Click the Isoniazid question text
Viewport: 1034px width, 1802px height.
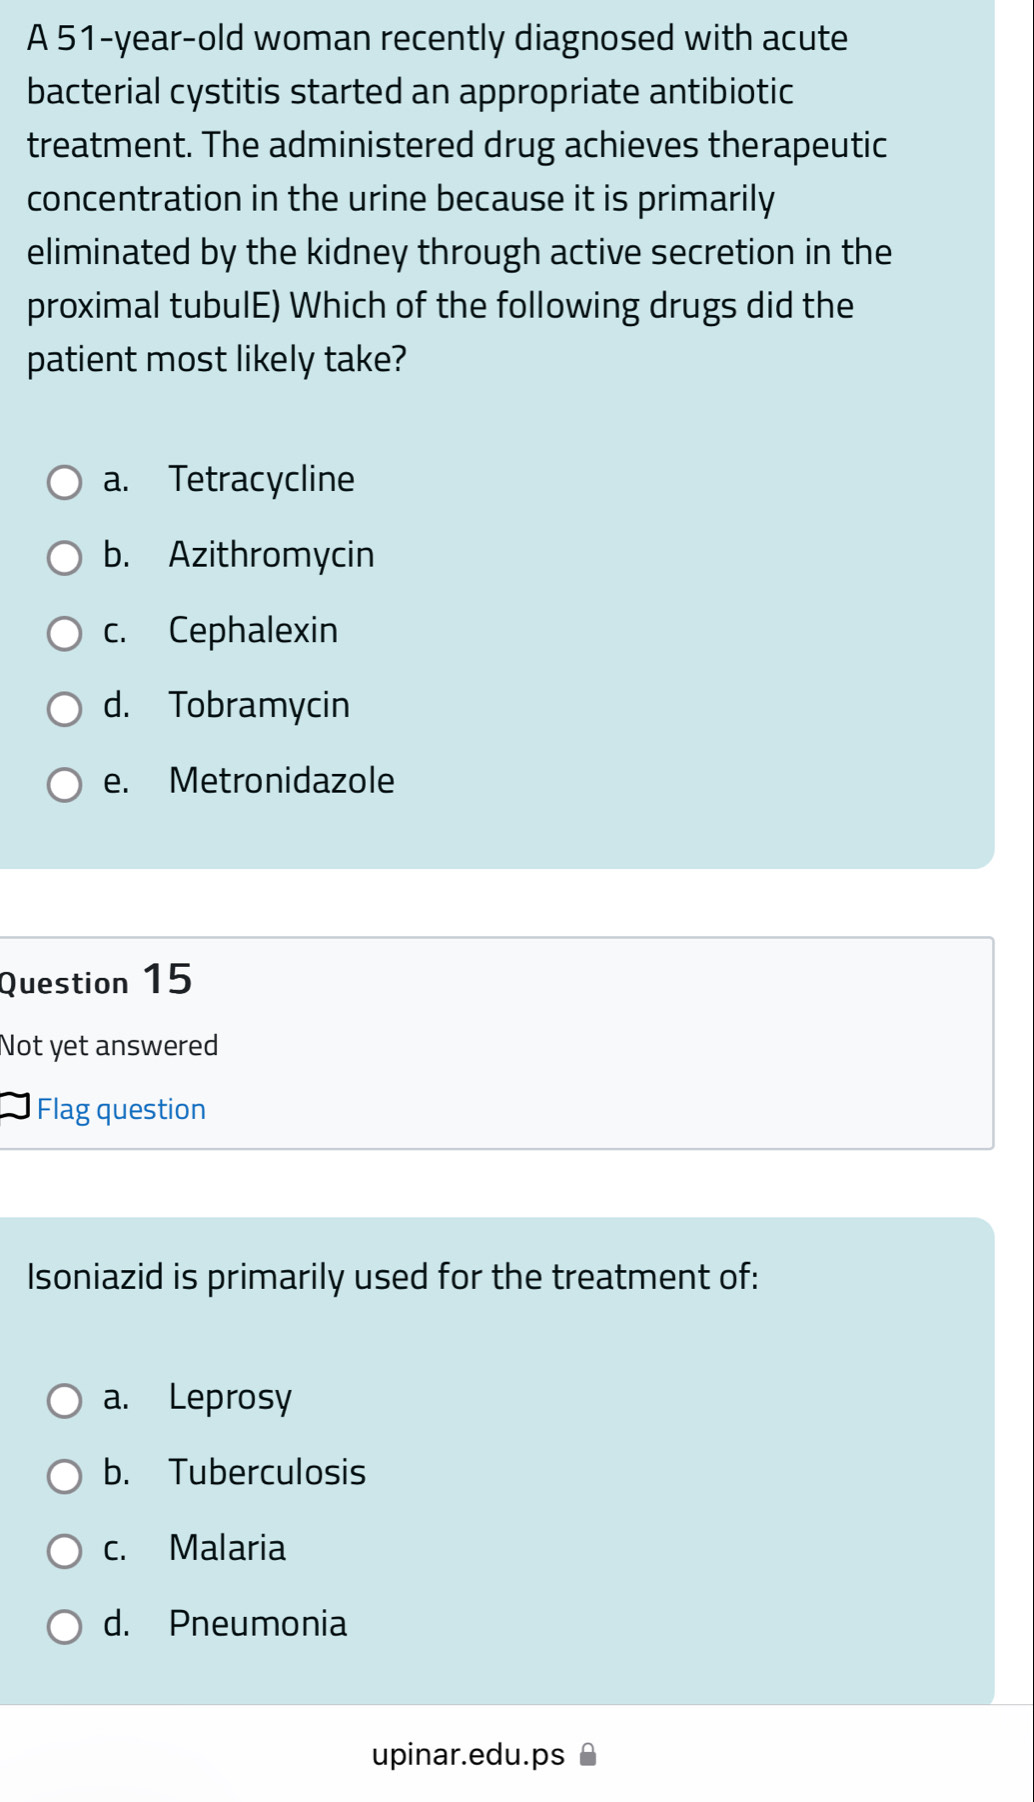[392, 1277]
